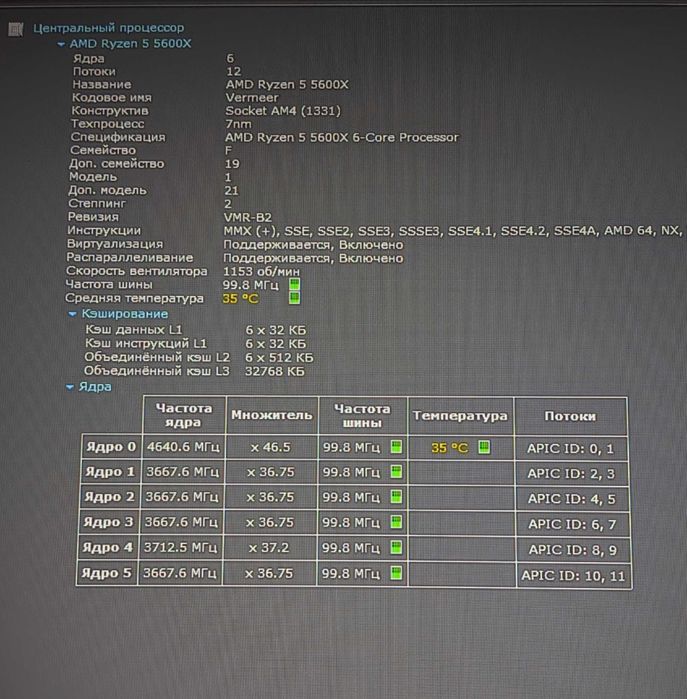
Task: Click the x 37.2 multiplier cell
Action: tap(269, 547)
